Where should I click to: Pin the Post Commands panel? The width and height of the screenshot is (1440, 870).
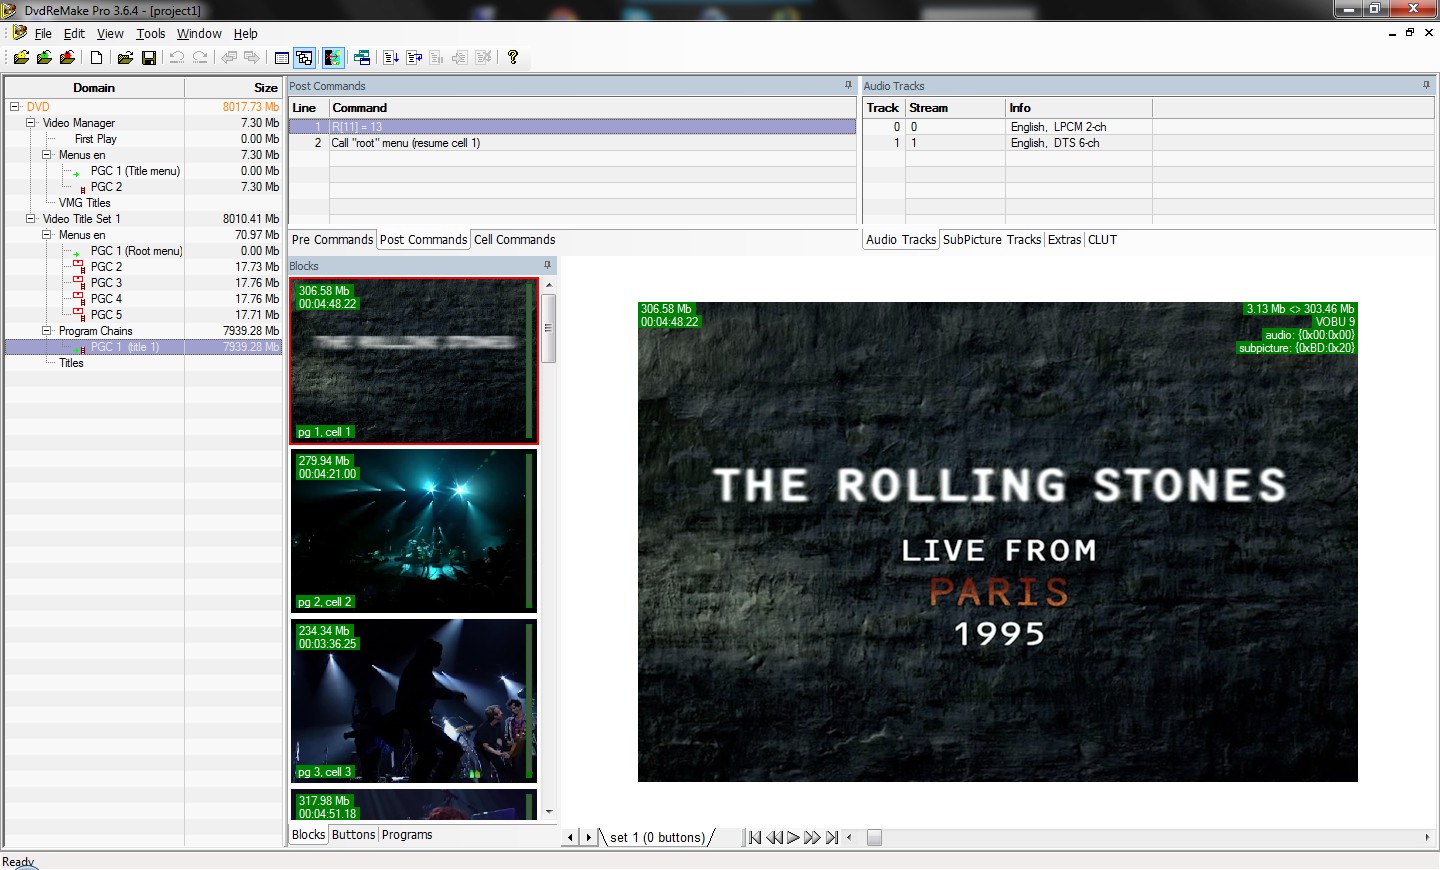point(849,86)
